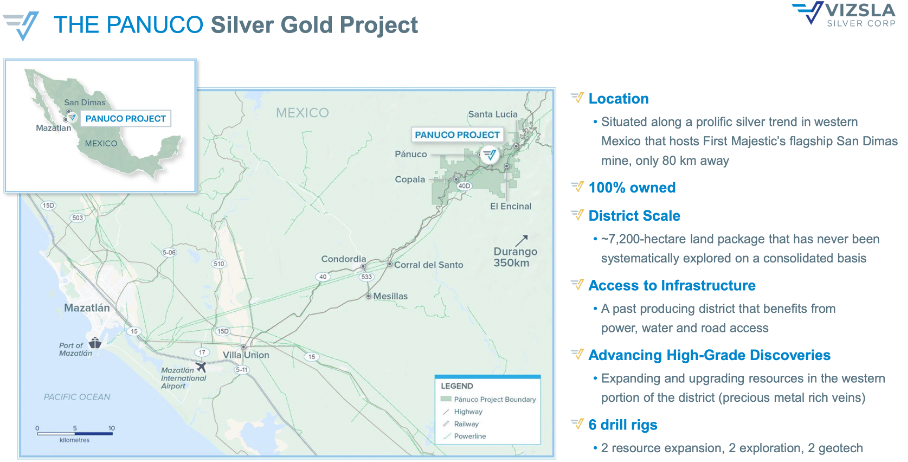Click the San Dimas label in inset map
This screenshot has height=462, width=908.
pos(85,102)
